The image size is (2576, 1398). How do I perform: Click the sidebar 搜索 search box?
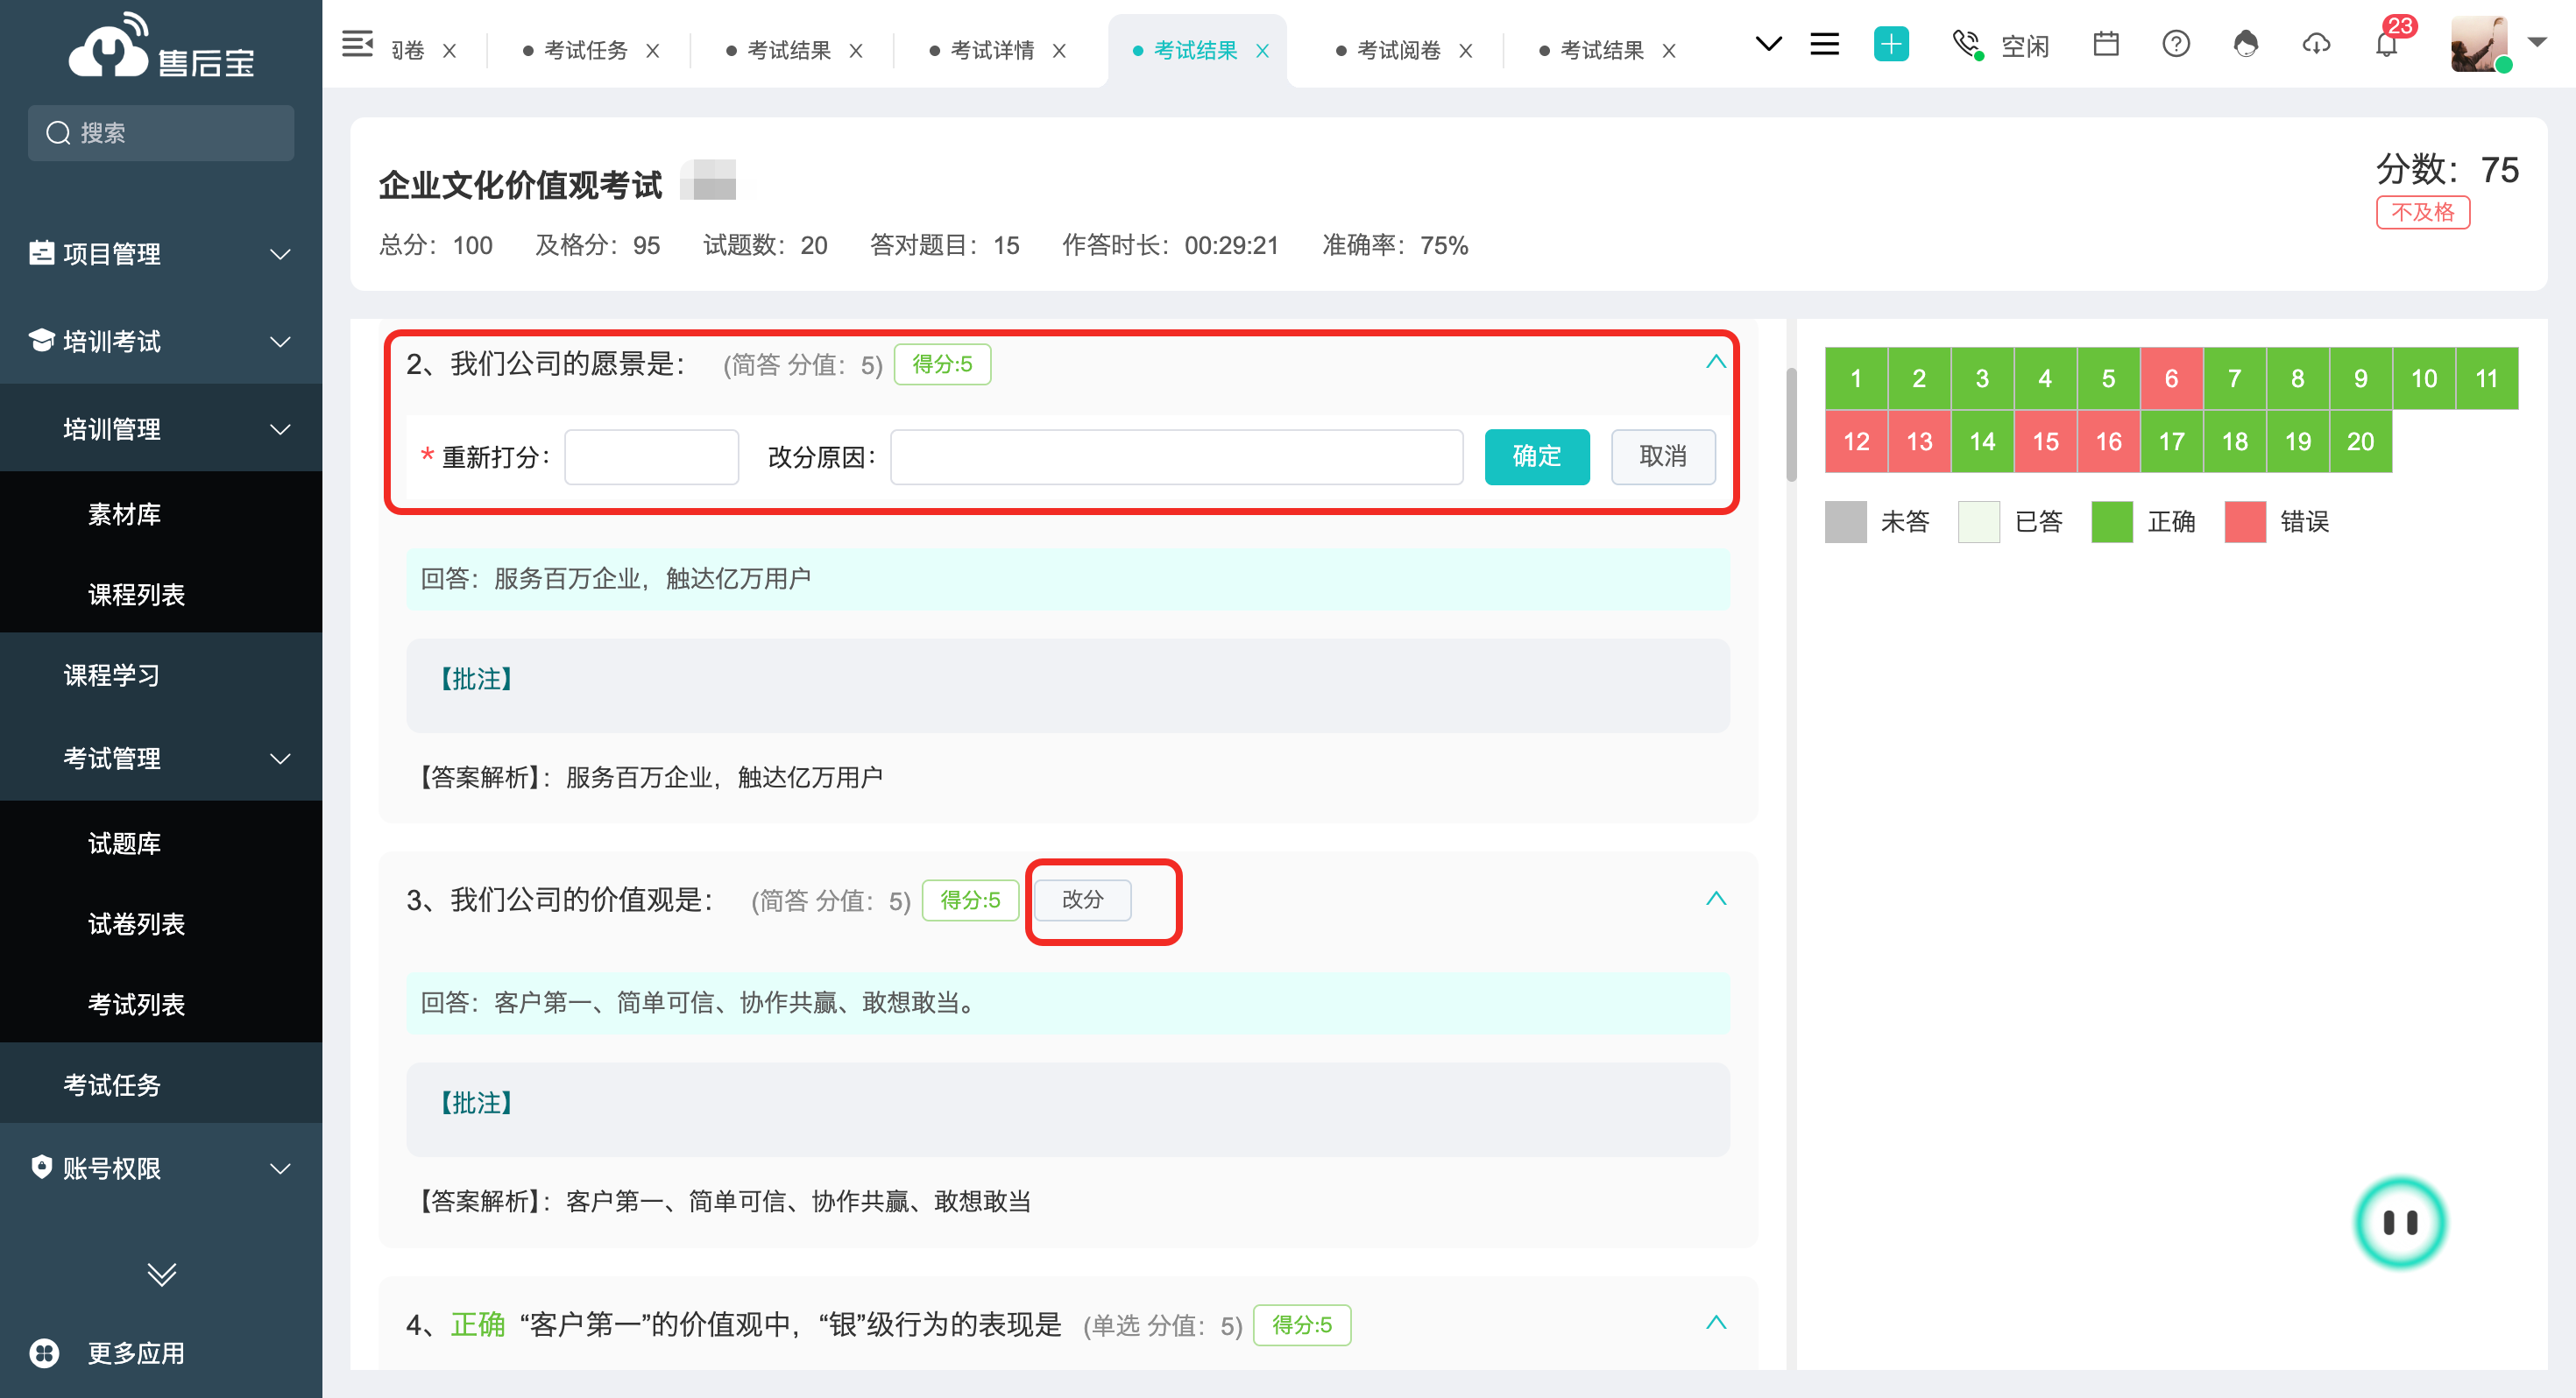[161, 132]
